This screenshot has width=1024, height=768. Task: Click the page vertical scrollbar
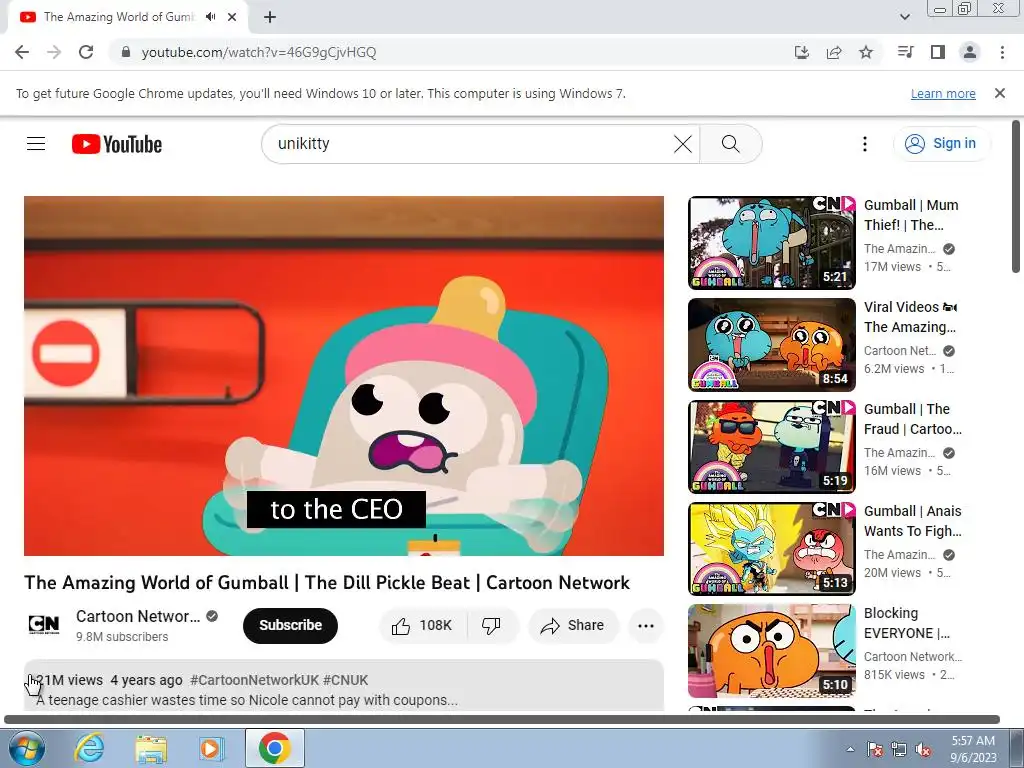[x=1016, y=196]
